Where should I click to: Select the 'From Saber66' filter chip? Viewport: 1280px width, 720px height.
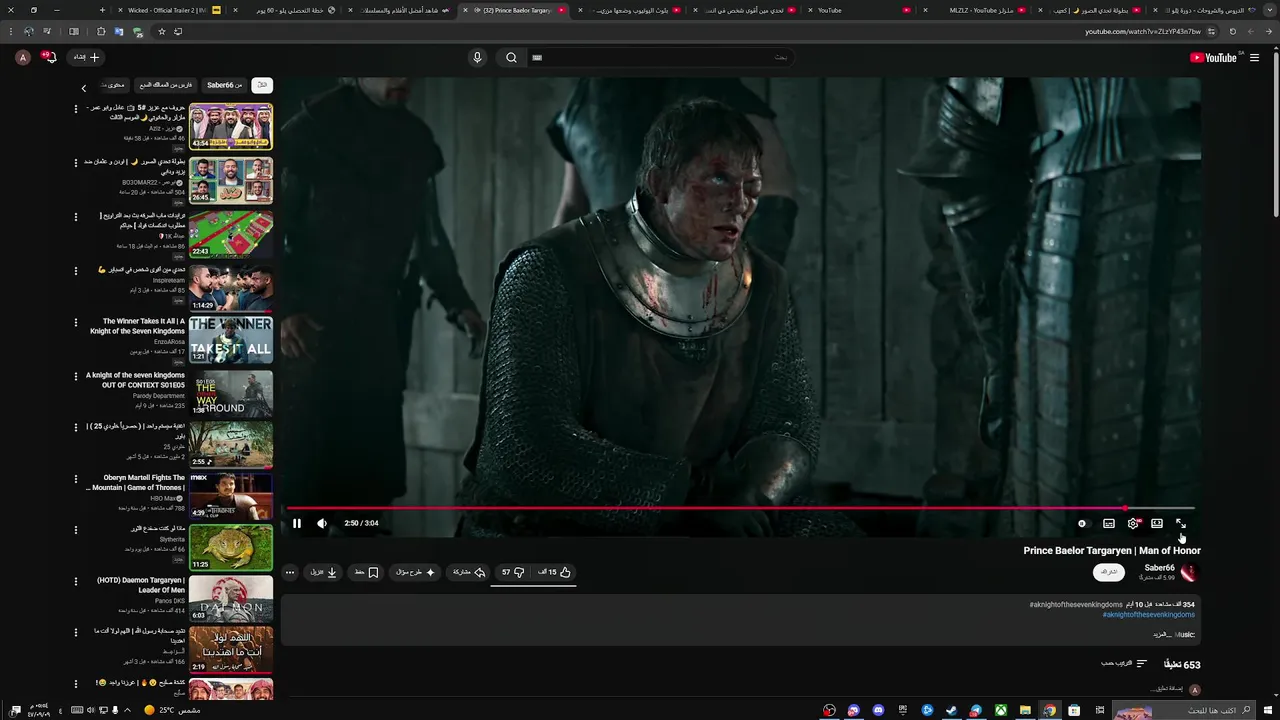[x=224, y=85]
